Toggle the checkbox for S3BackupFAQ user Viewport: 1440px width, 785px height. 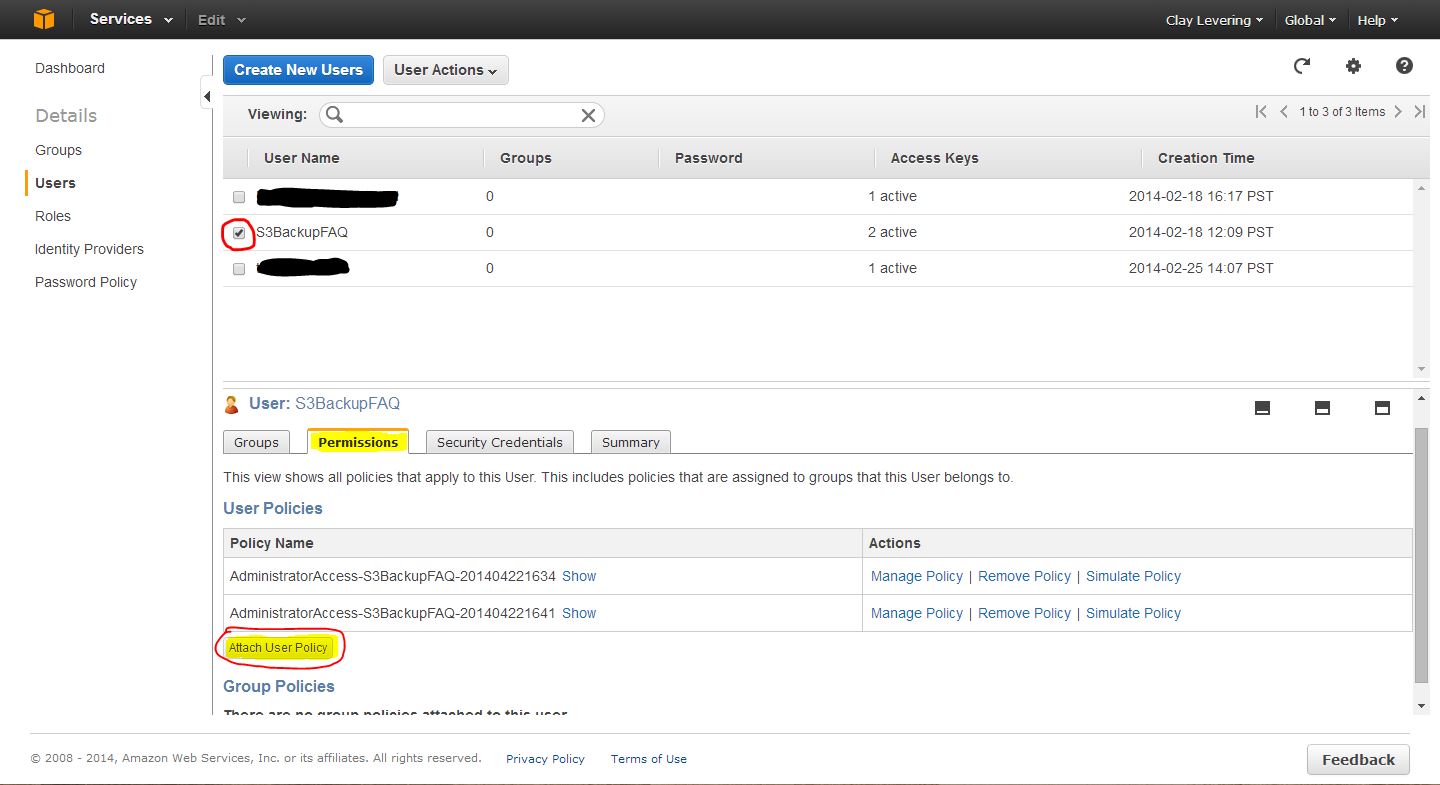[239, 233]
